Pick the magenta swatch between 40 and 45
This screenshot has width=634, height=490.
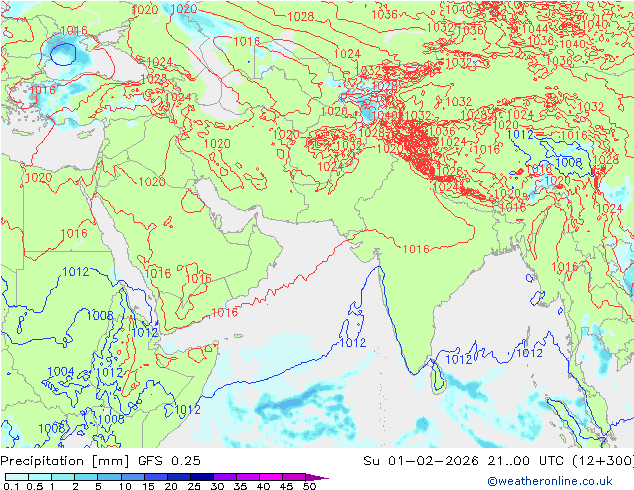271,477
